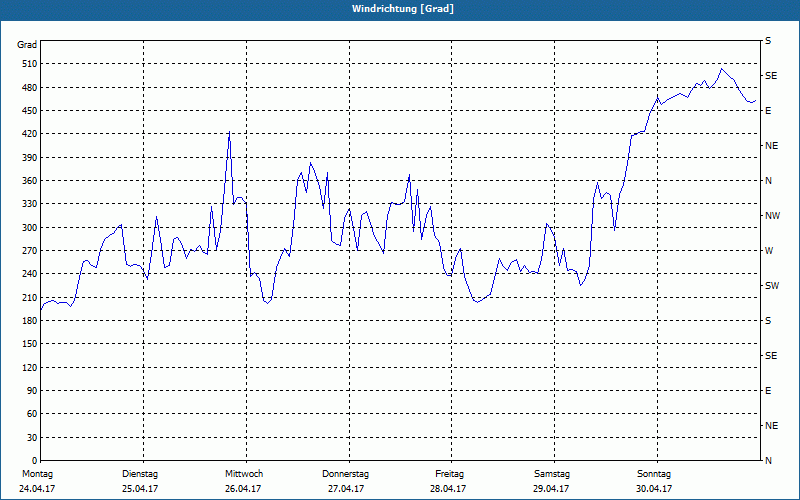
Task: Click the 420 degree axis label
Action: click(x=29, y=134)
